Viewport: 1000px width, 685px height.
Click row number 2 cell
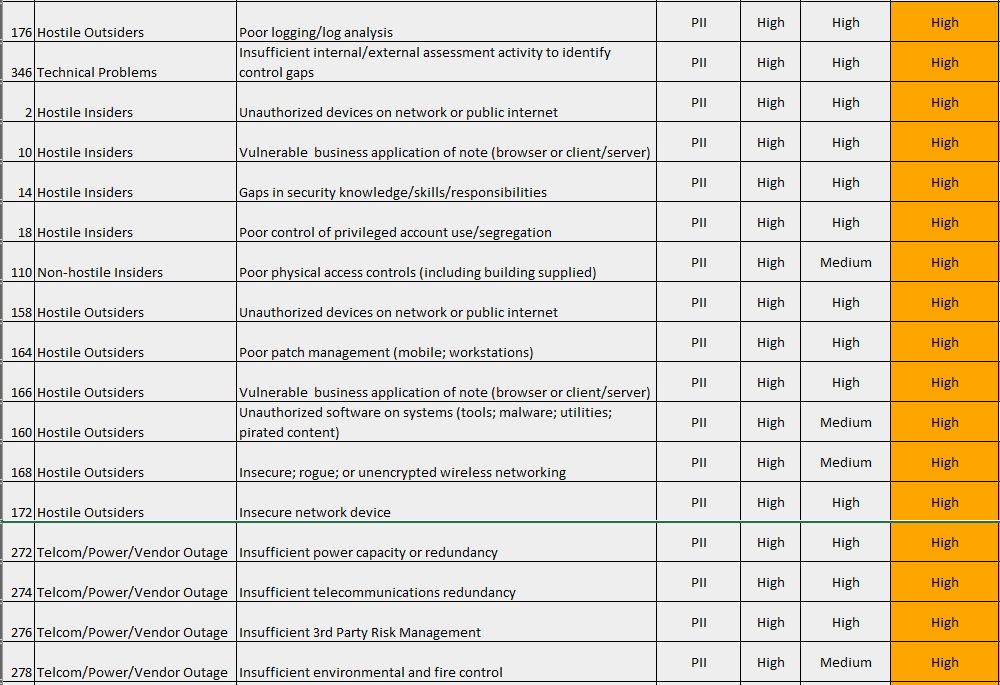coord(18,102)
